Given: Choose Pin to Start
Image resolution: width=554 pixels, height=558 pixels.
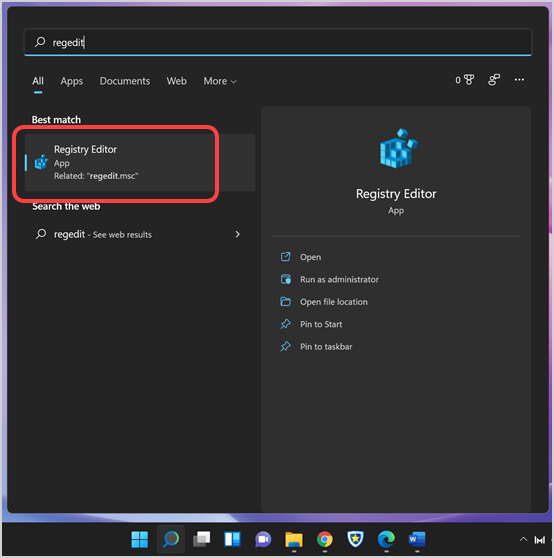Looking at the screenshot, I should 321,324.
